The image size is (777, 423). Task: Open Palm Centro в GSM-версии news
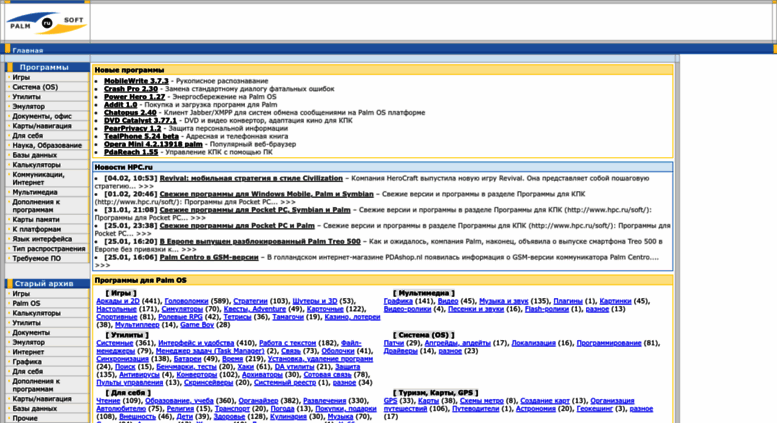209,258
